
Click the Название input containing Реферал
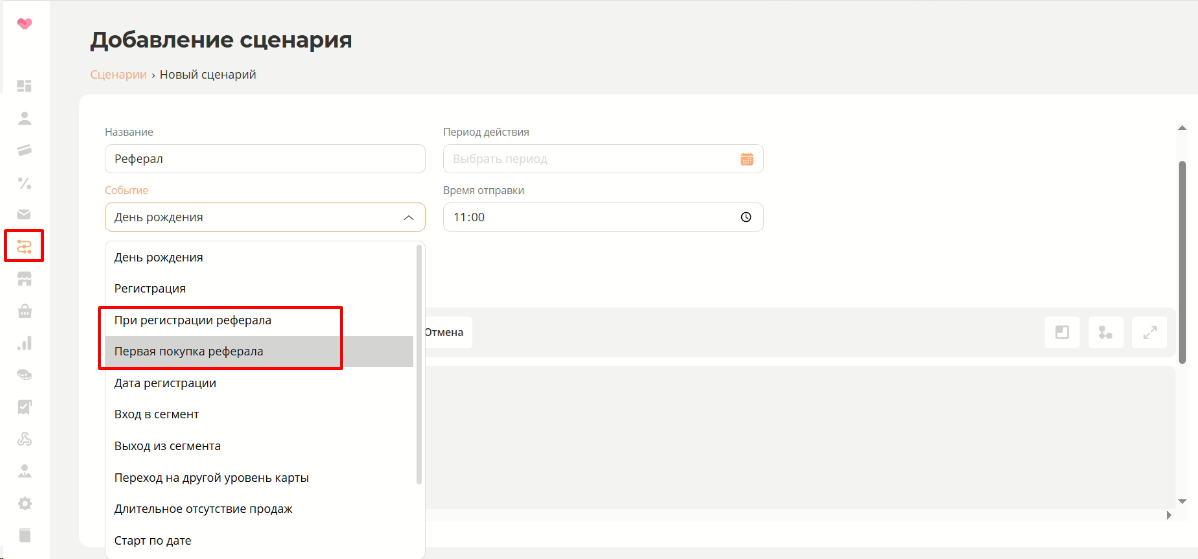tap(265, 159)
